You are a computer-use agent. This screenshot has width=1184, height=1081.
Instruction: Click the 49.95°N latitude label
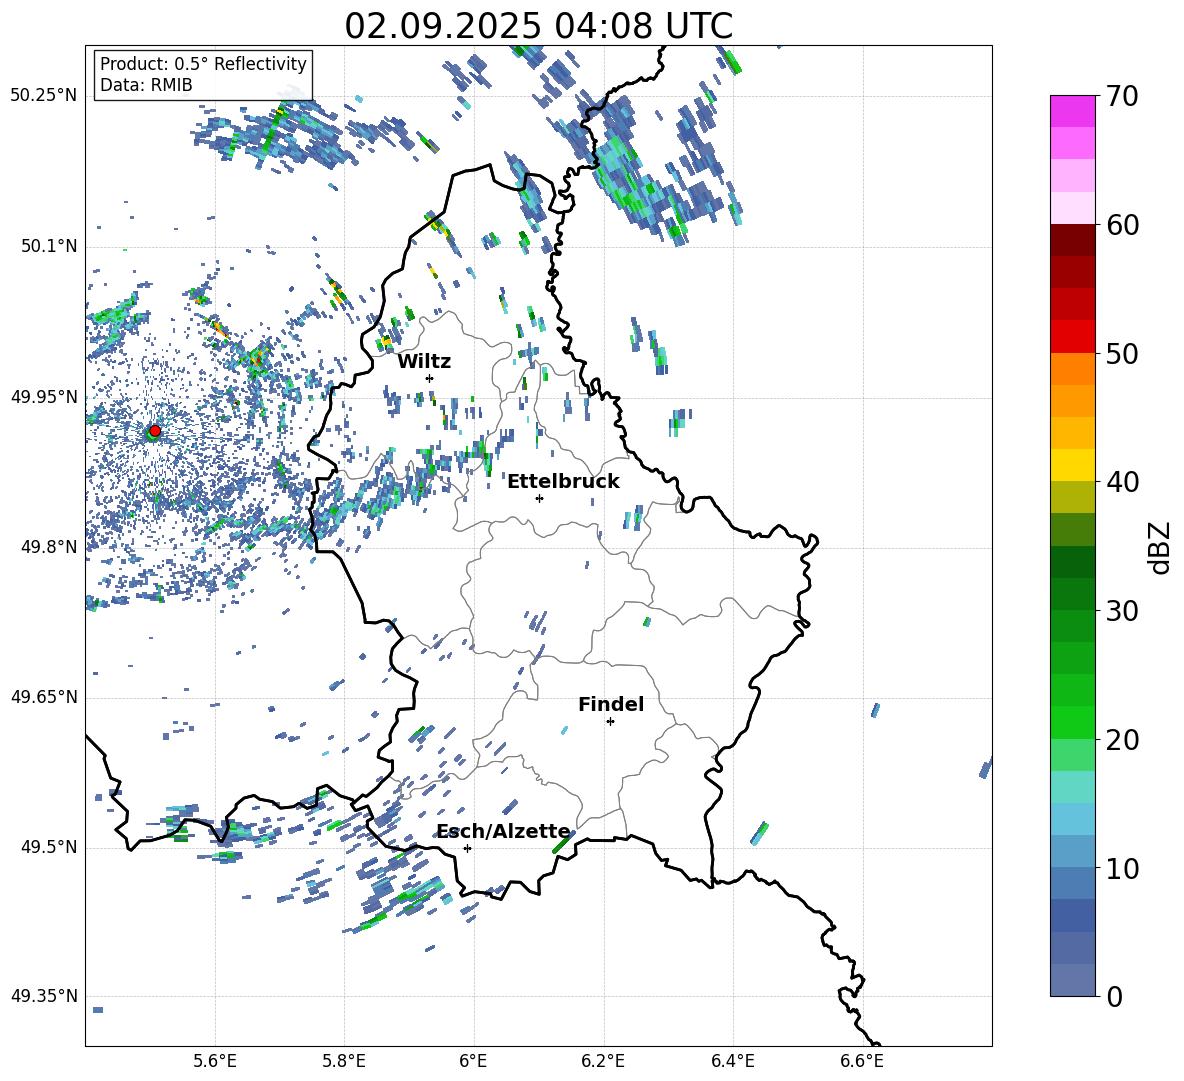[x=44, y=396]
